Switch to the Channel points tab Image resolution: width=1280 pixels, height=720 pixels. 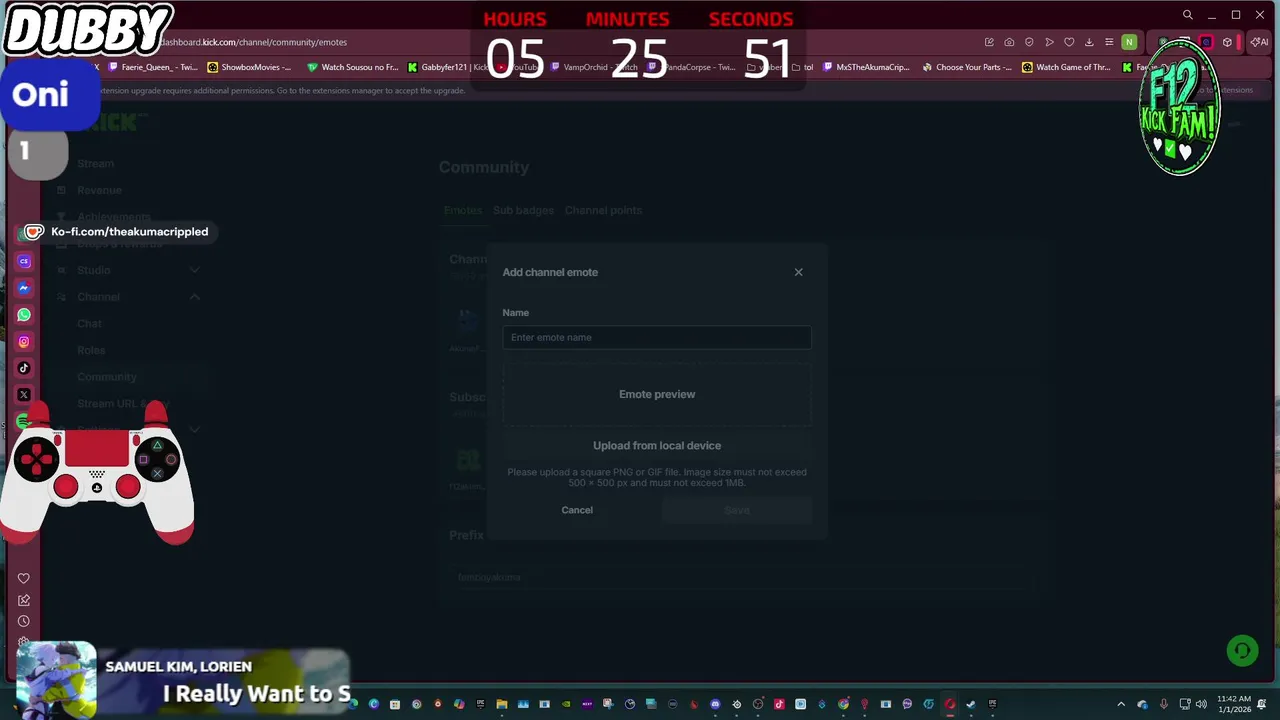603,210
